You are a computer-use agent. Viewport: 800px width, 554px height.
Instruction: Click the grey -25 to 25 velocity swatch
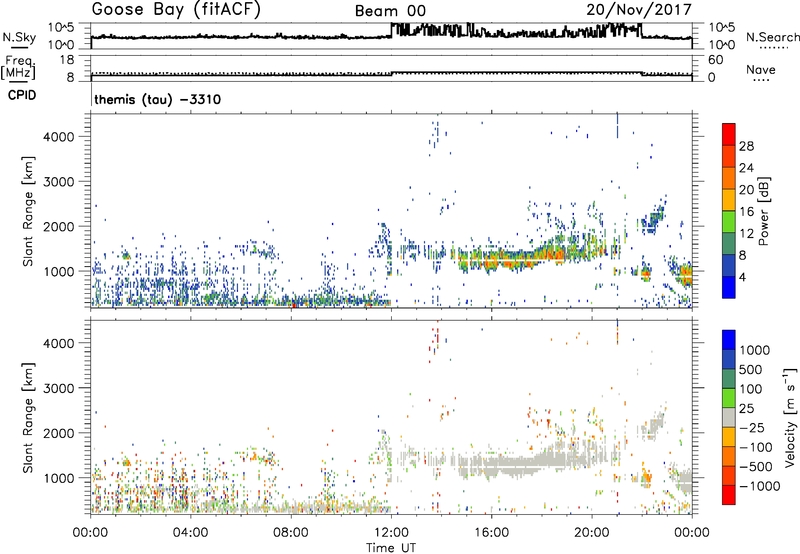729,417
